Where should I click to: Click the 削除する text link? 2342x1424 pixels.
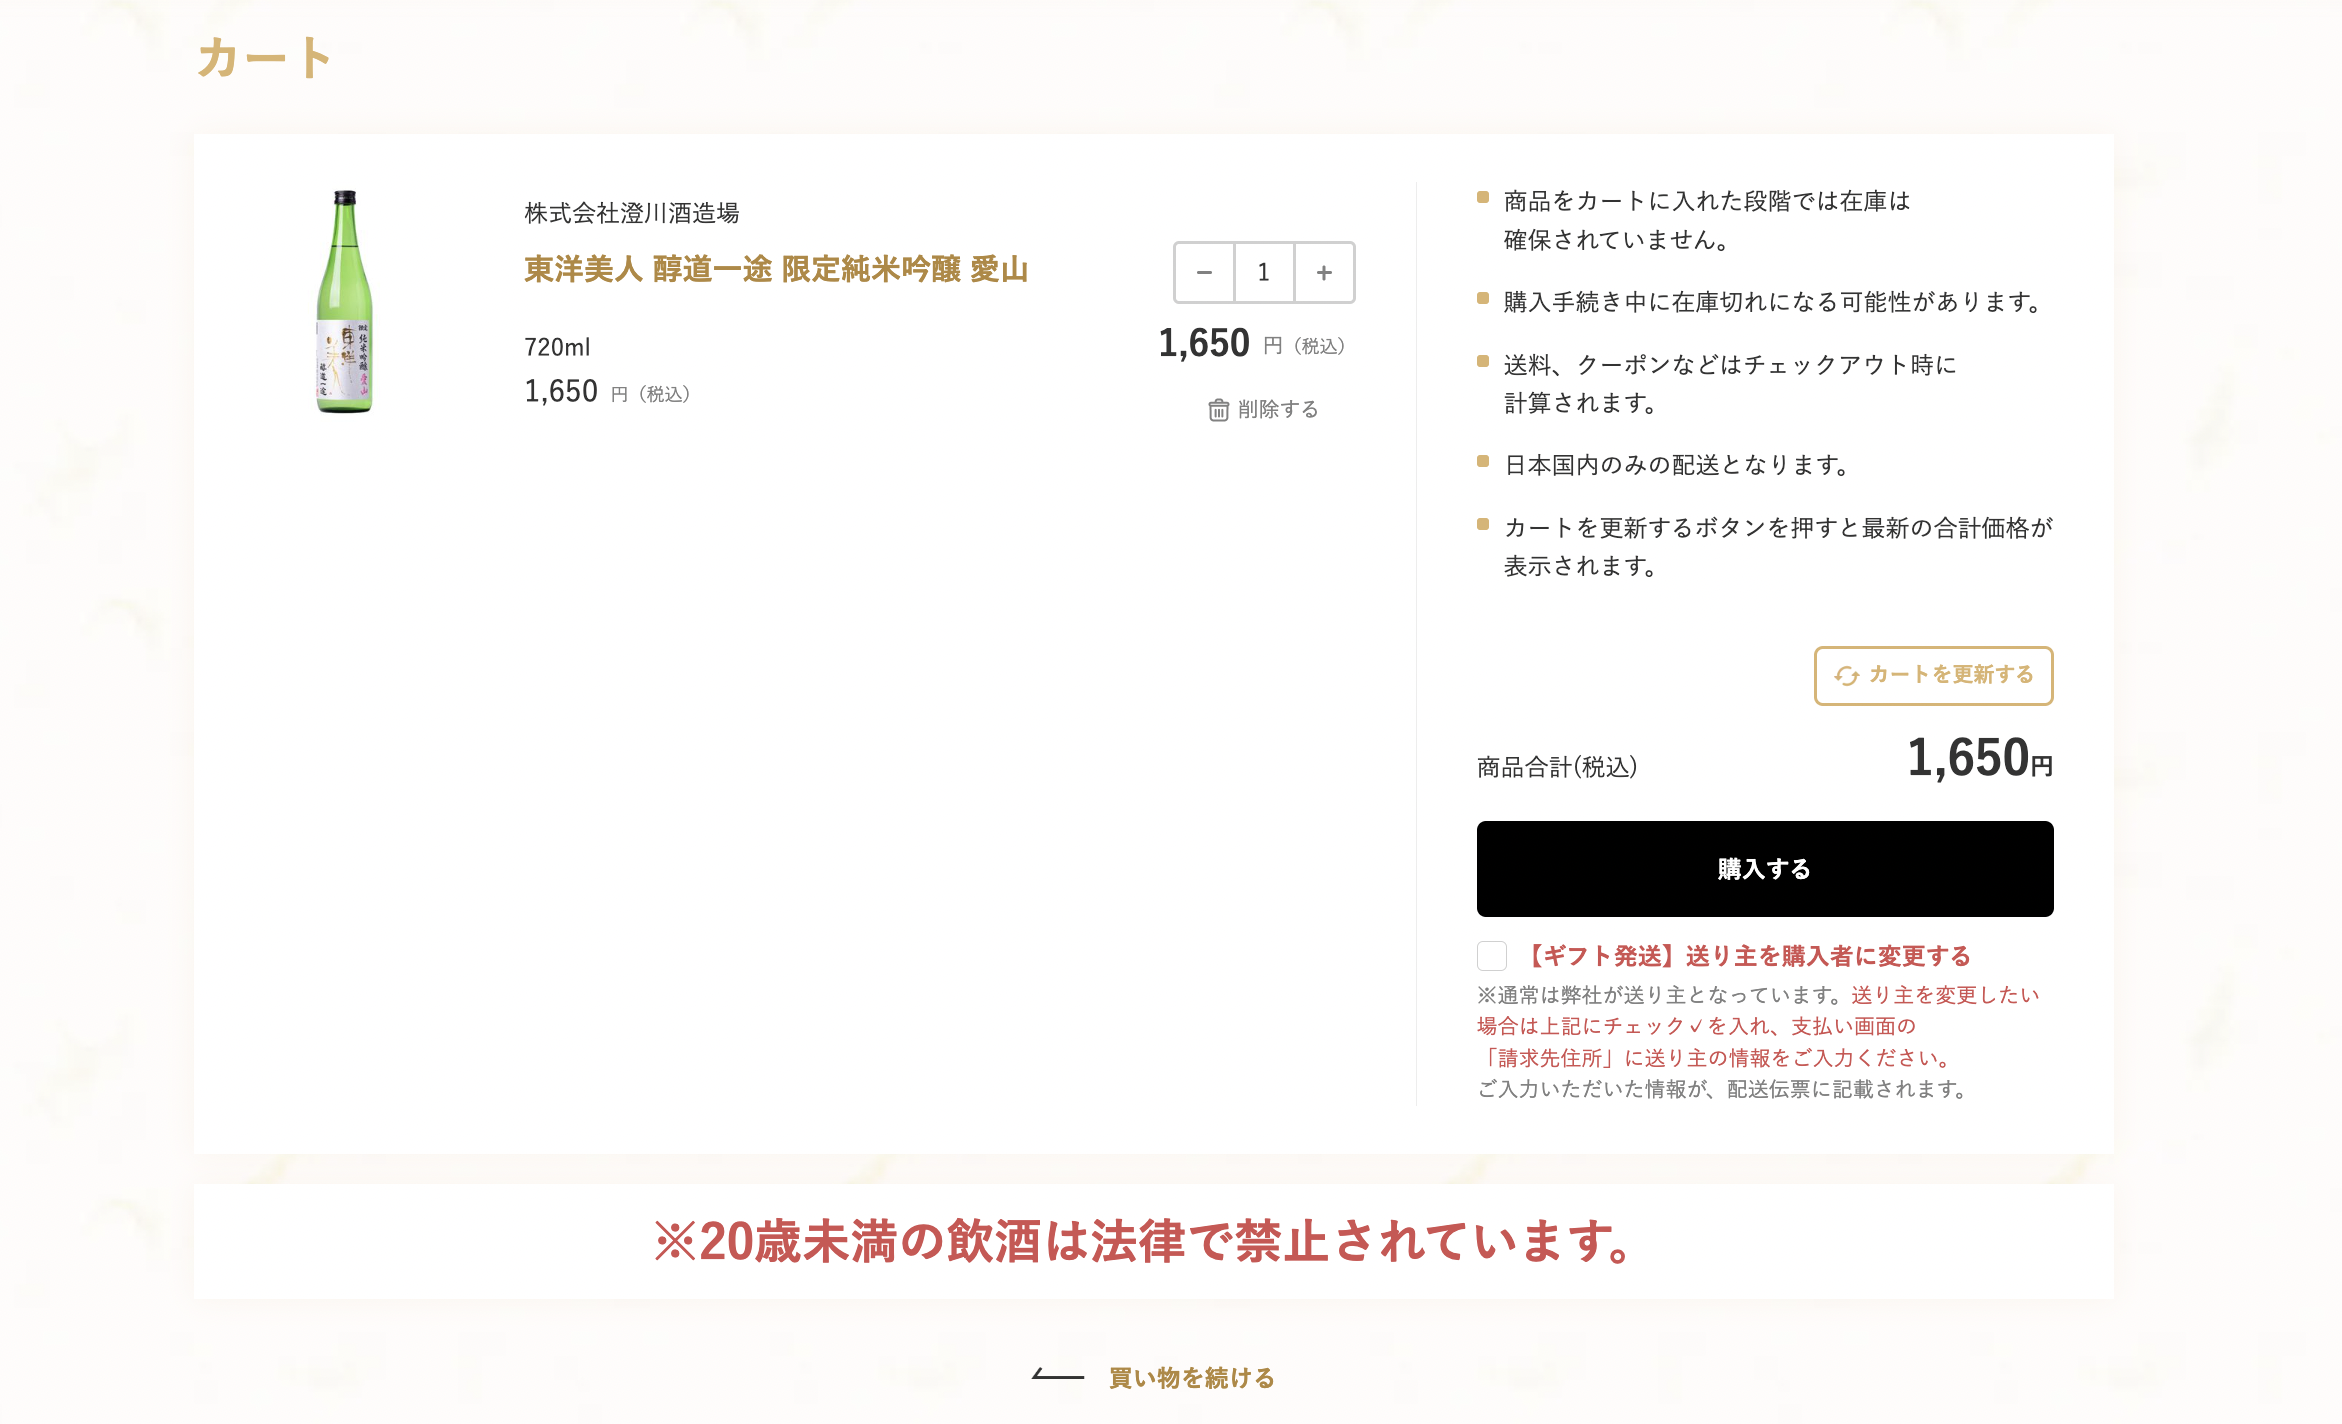[x=1278, y=409]
